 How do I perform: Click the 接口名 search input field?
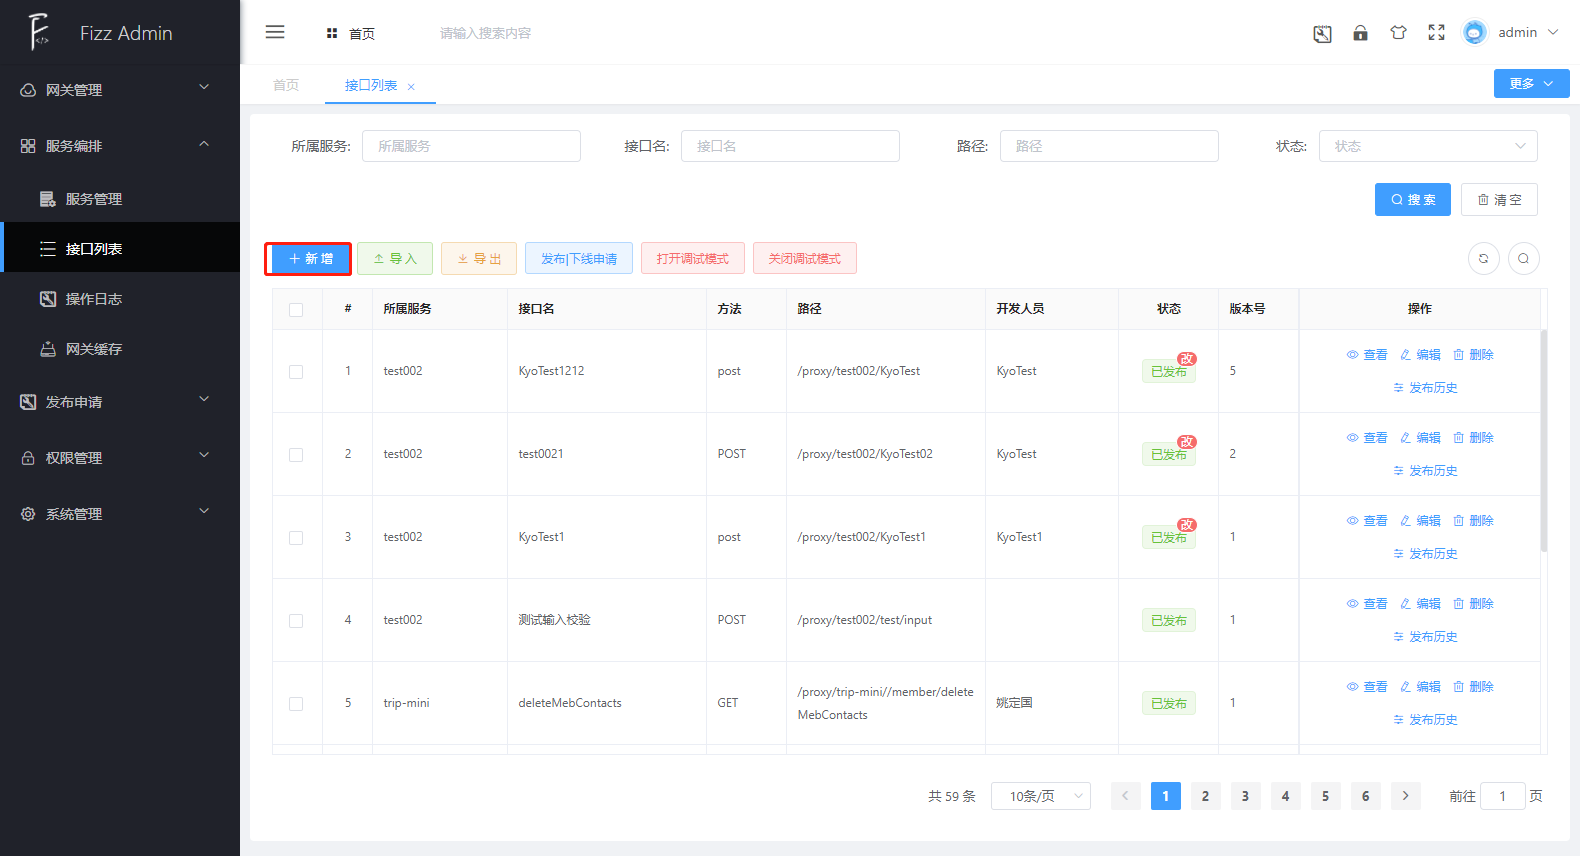[790, 146]
